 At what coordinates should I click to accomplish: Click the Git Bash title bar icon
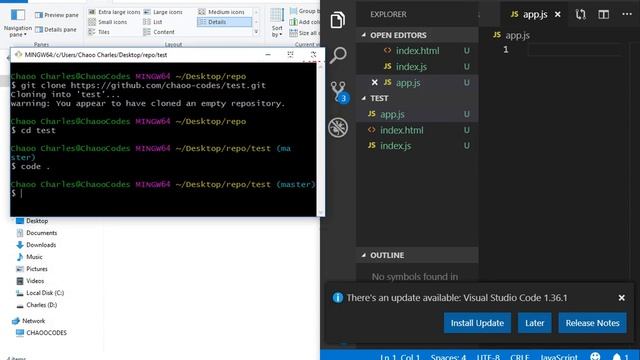tap(18, 54)
